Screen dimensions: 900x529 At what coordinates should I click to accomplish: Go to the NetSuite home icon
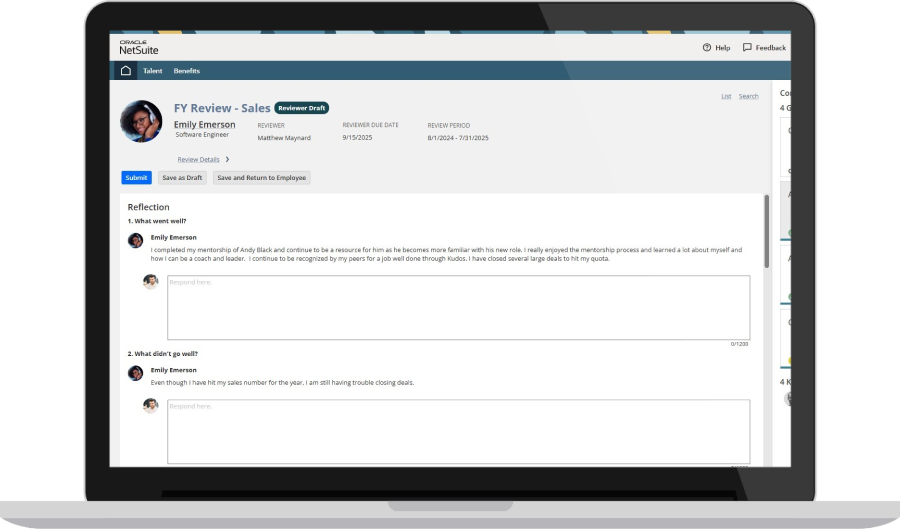125,71
